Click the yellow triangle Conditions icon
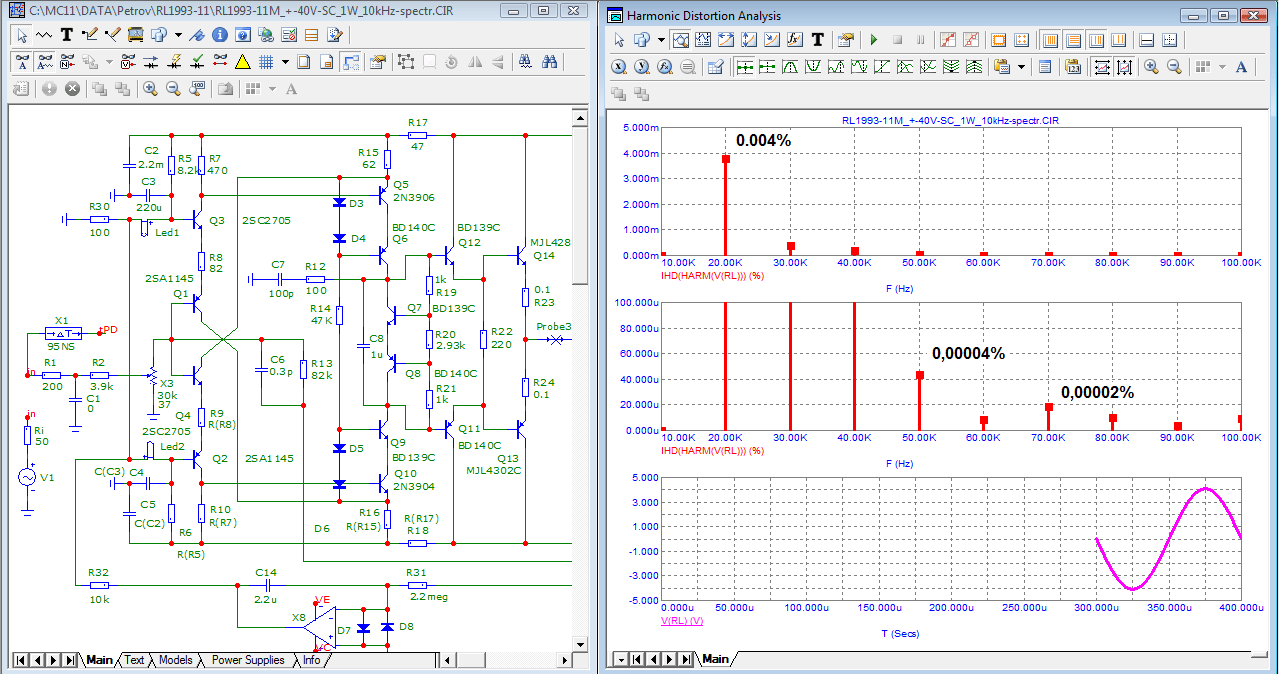Screen dimensions: 1279x674 pyautogui.click(x=242, y=62)
